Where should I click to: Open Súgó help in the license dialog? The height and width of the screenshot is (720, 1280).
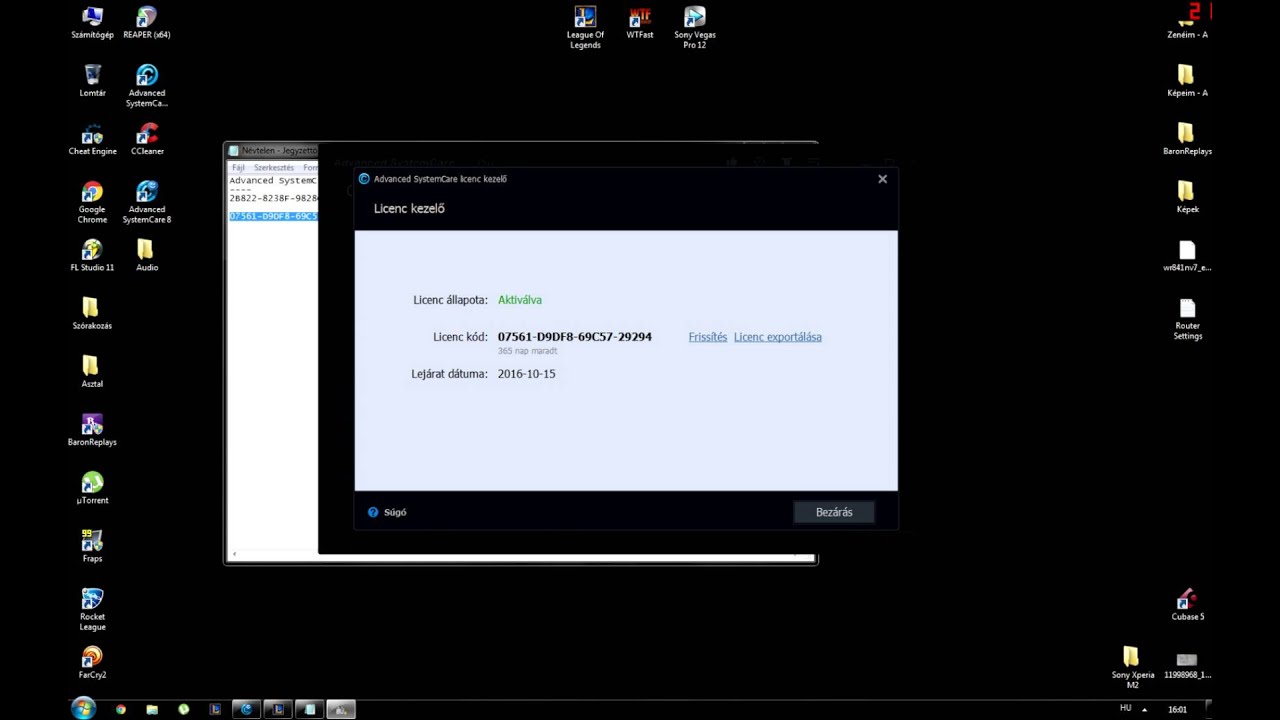(x=387, y=512)
